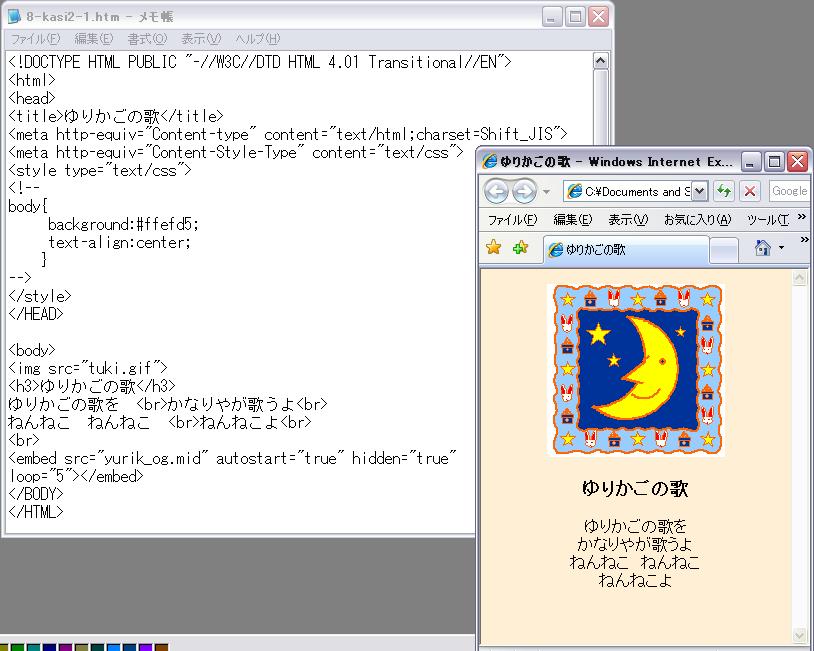The image size is (814, 651).
Task: Click the IE logo in the browser title bar
Action: pos(490,161)
